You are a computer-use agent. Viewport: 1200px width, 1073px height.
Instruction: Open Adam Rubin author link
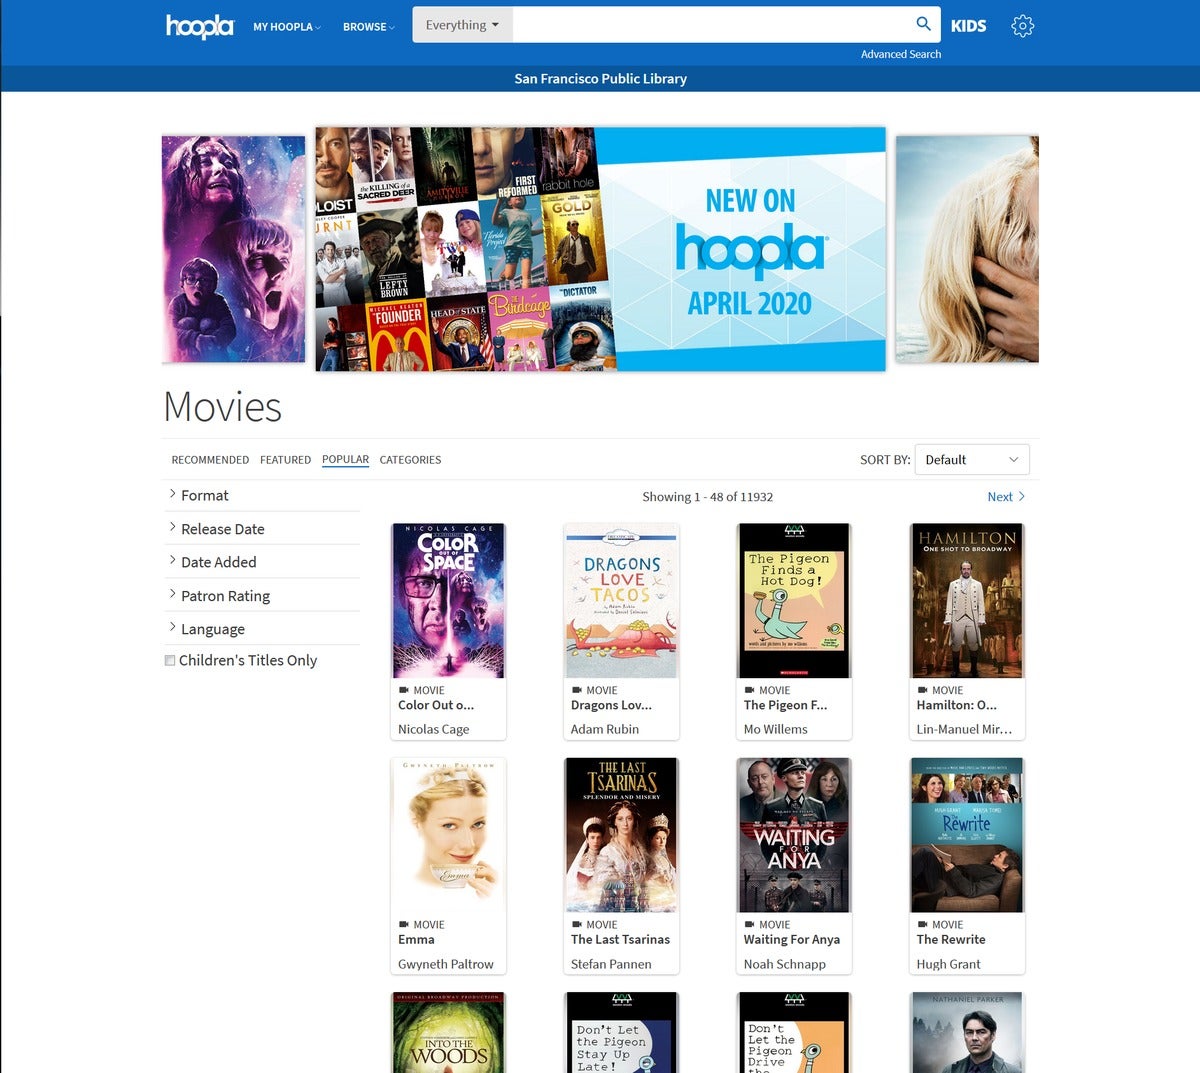[x=604, y=729]
